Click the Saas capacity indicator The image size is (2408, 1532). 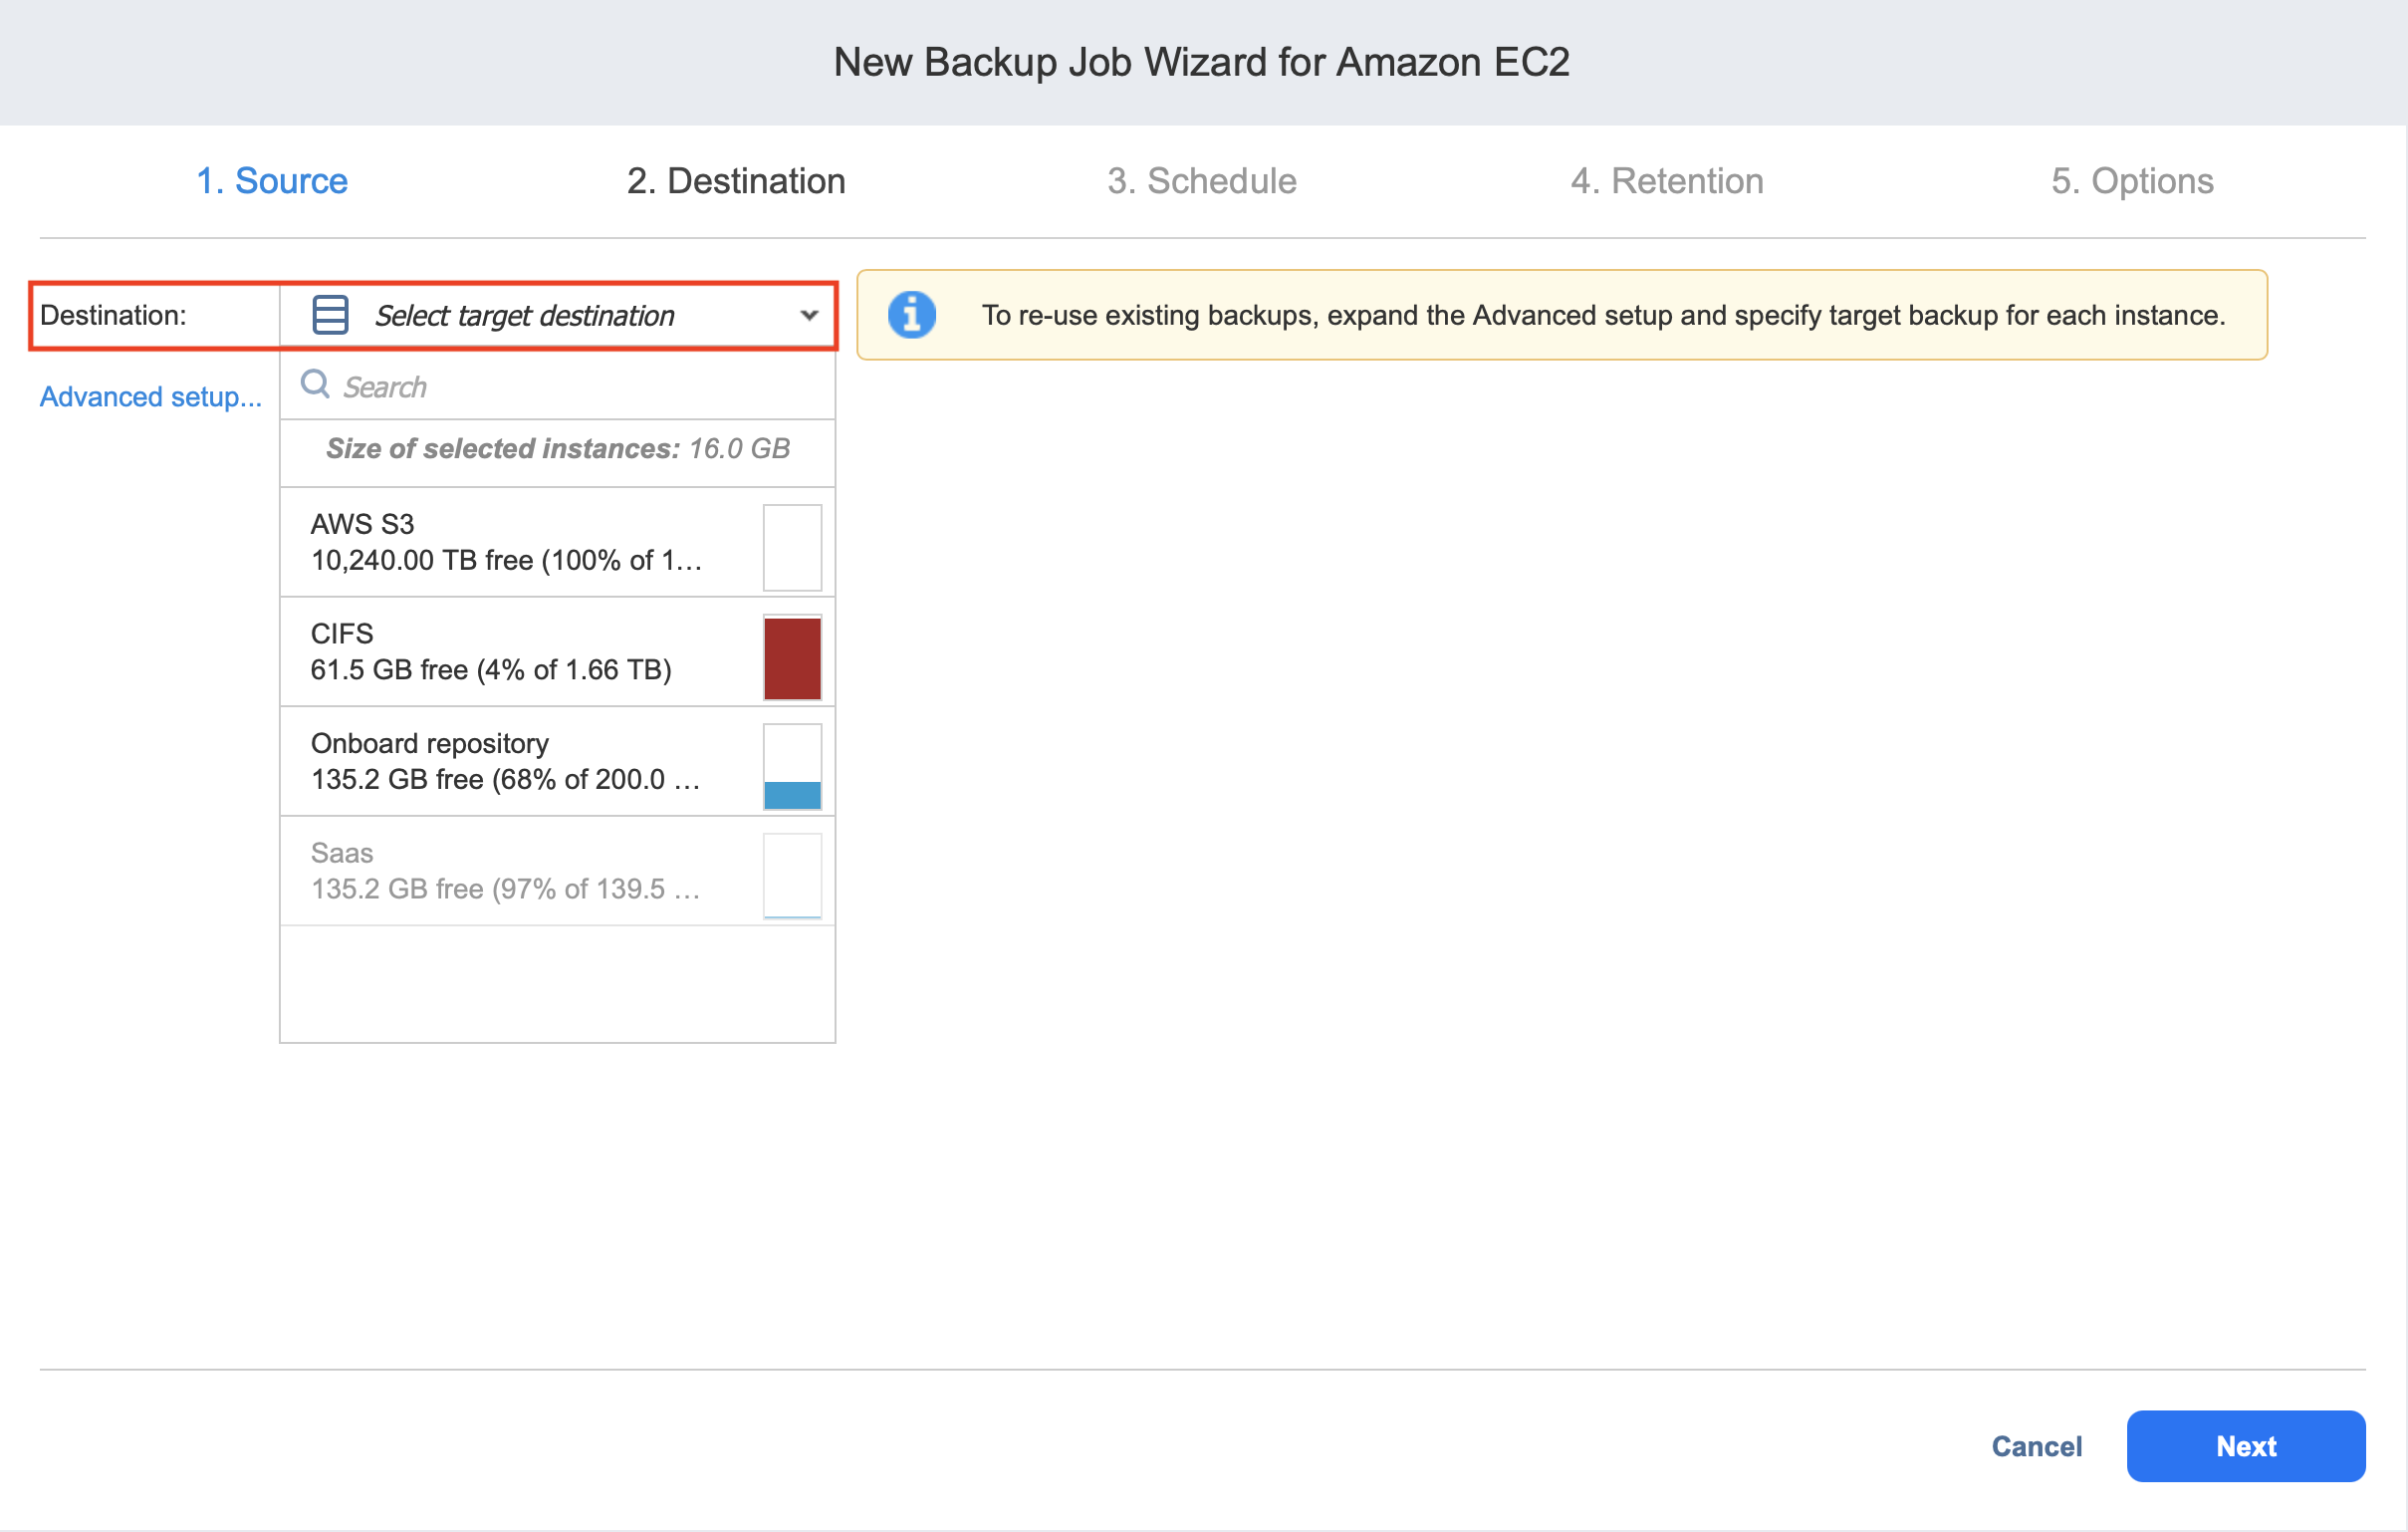pos(792,876)
